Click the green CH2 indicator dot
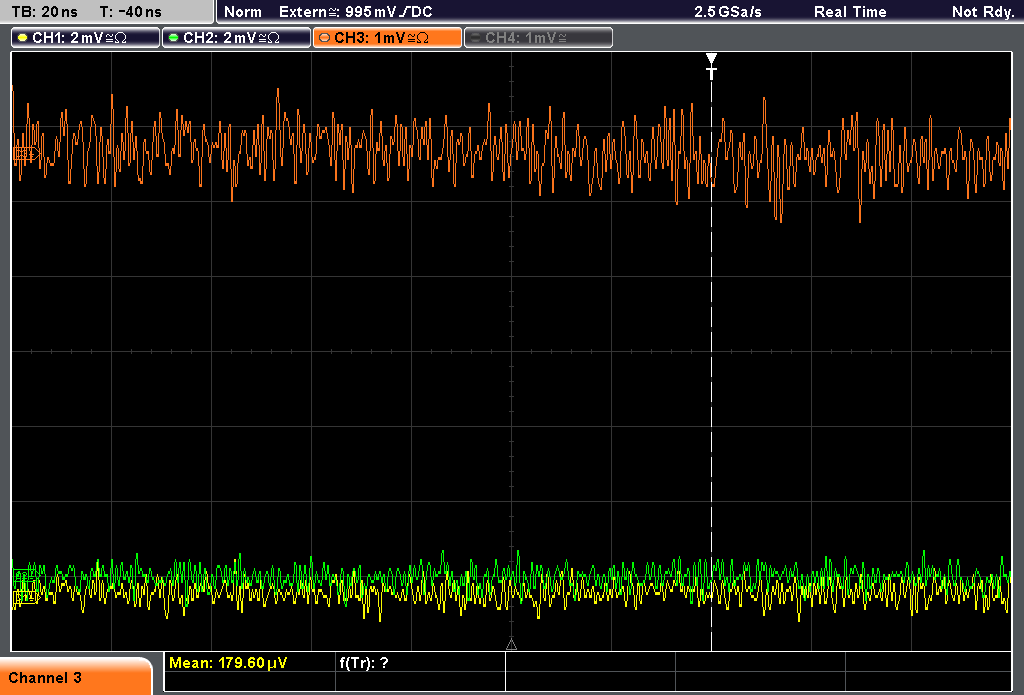 [x=173, y=38]
